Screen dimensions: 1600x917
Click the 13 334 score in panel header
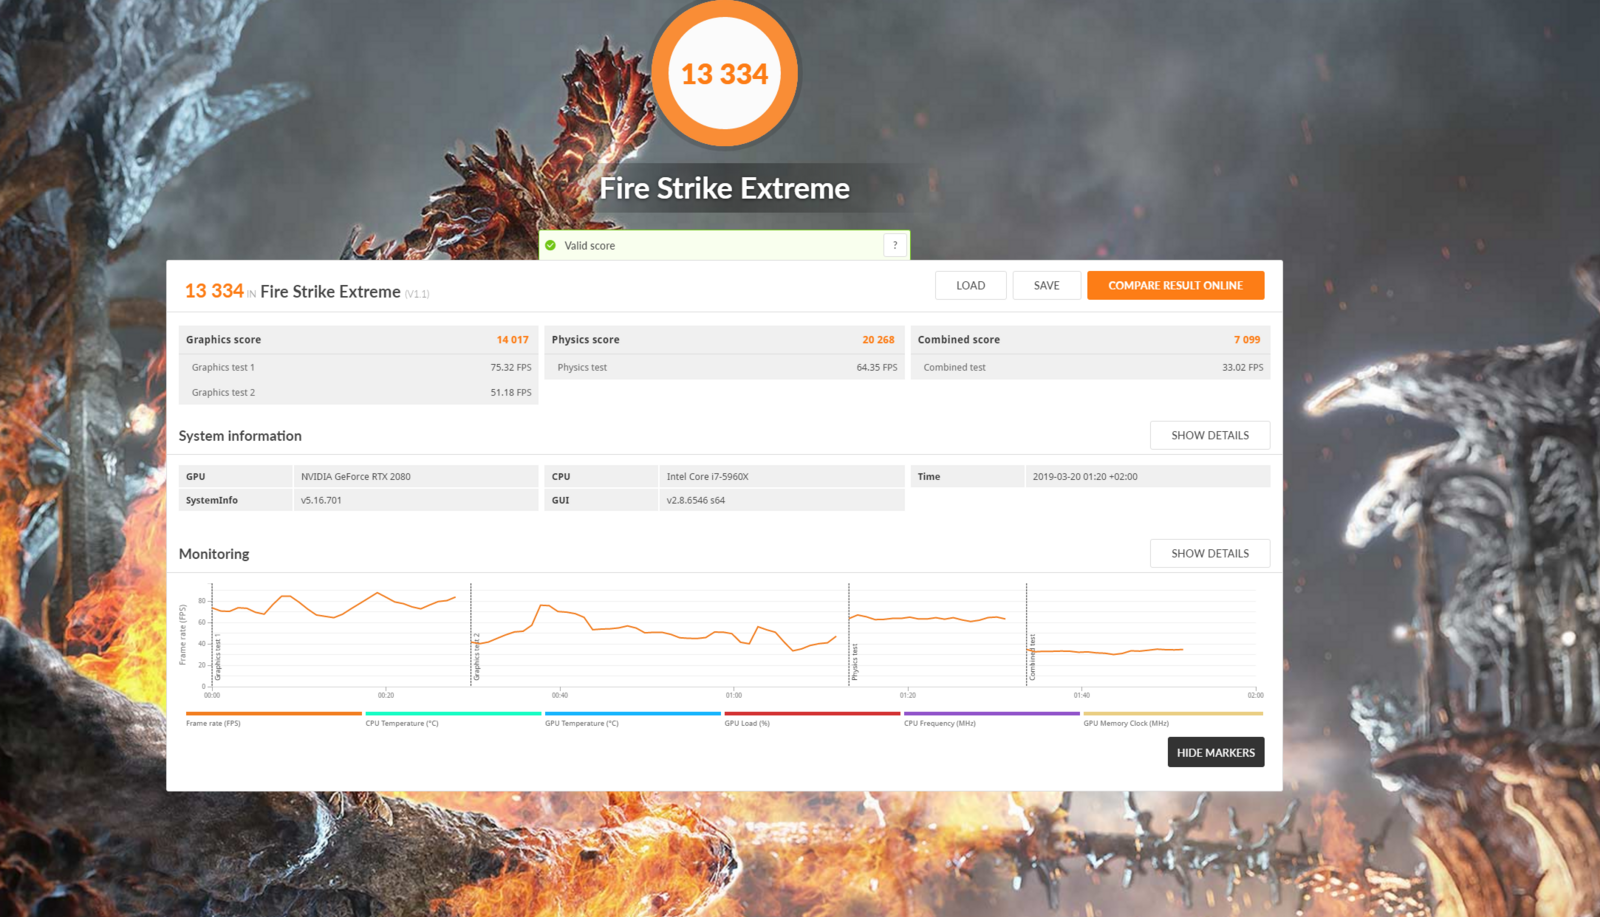(x=214, y=291)
